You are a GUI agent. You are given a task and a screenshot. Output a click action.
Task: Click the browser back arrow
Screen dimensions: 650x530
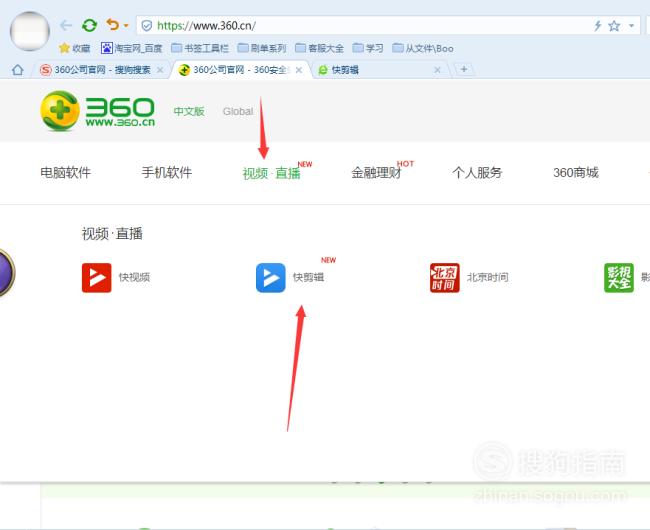coord(66,26)
